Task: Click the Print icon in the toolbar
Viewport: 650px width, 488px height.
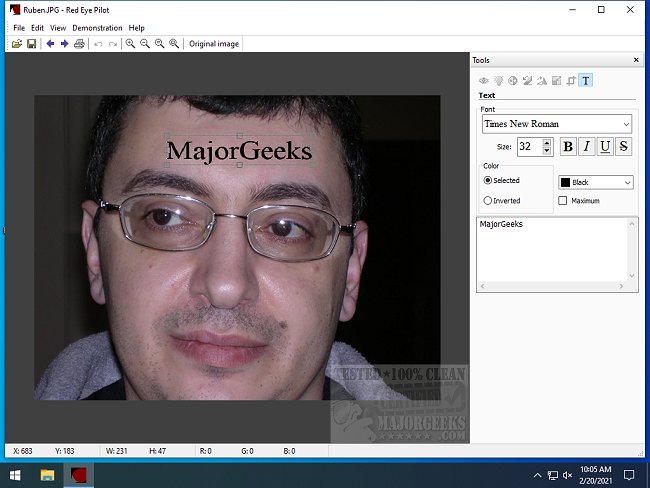Action: (79, 44)
